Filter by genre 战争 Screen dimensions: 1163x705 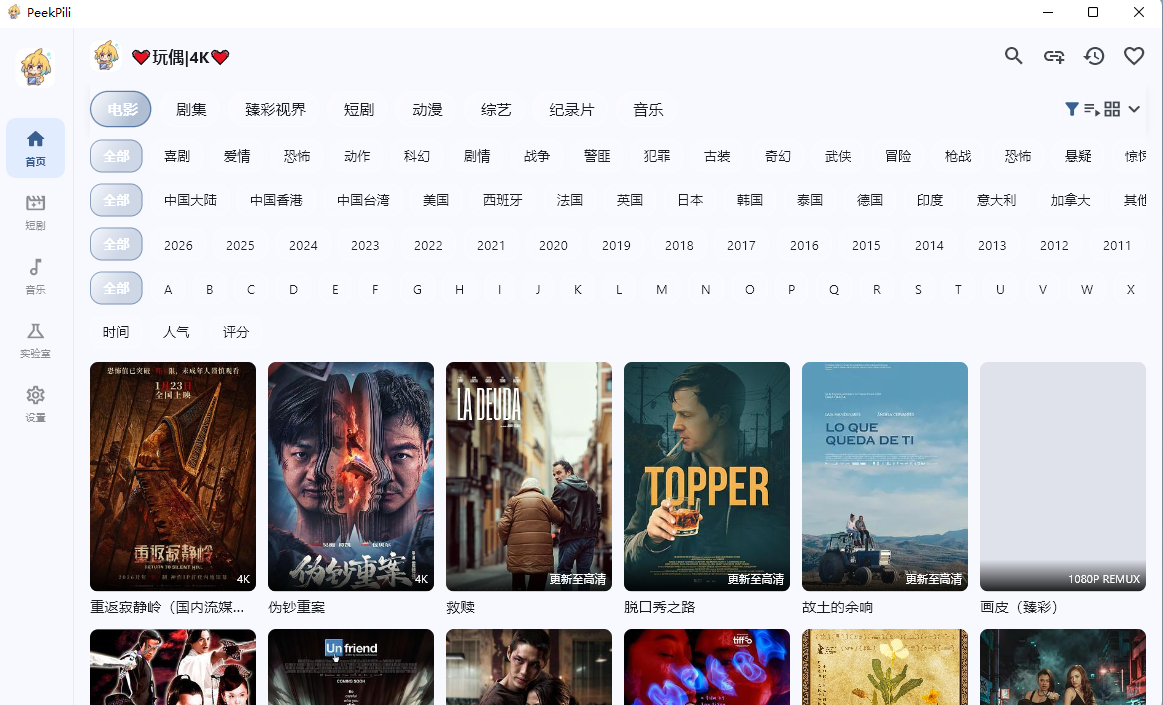537,156
